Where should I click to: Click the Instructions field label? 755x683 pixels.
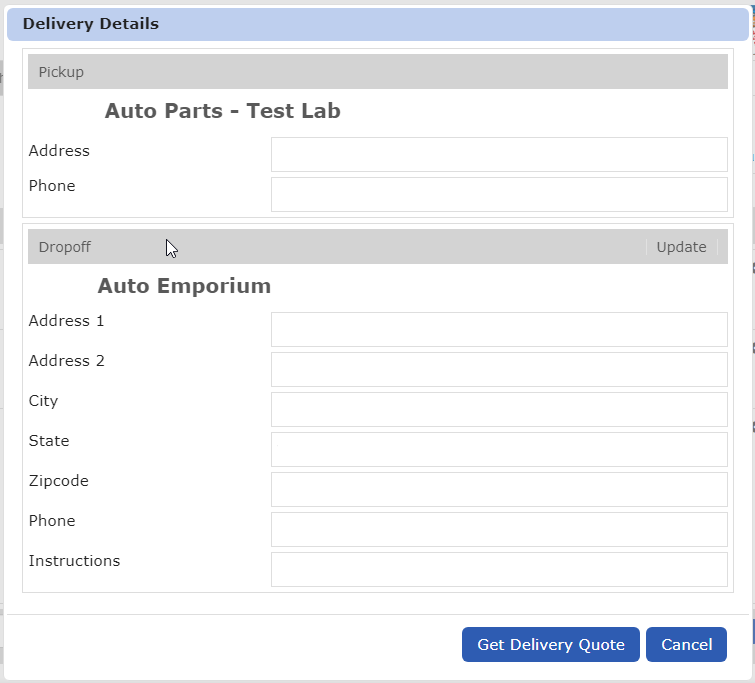click(x=74, y=561)
